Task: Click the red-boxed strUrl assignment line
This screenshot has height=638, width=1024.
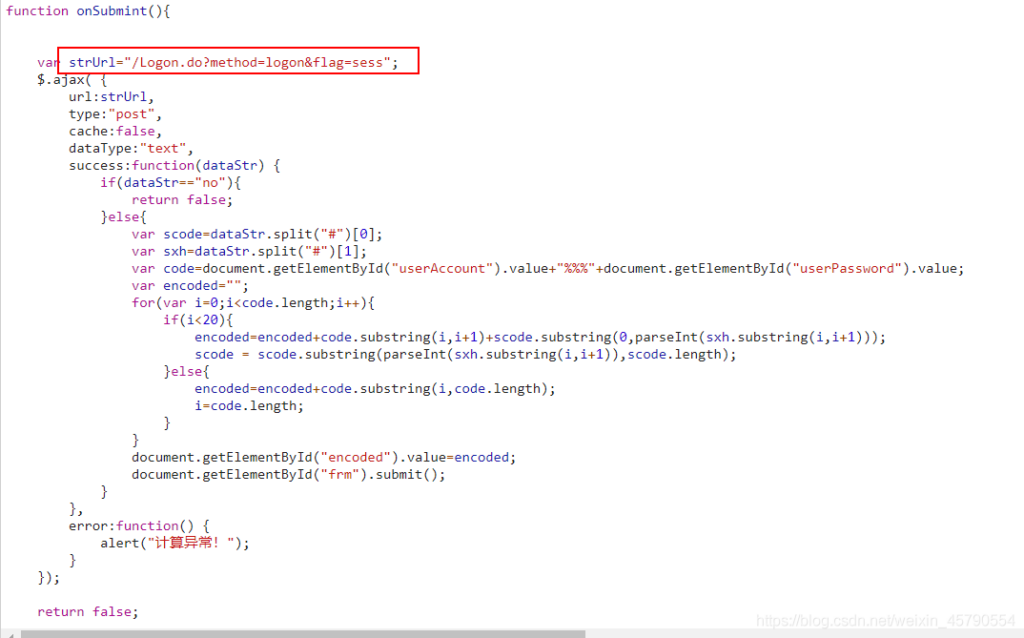Action: click(238, 62)
